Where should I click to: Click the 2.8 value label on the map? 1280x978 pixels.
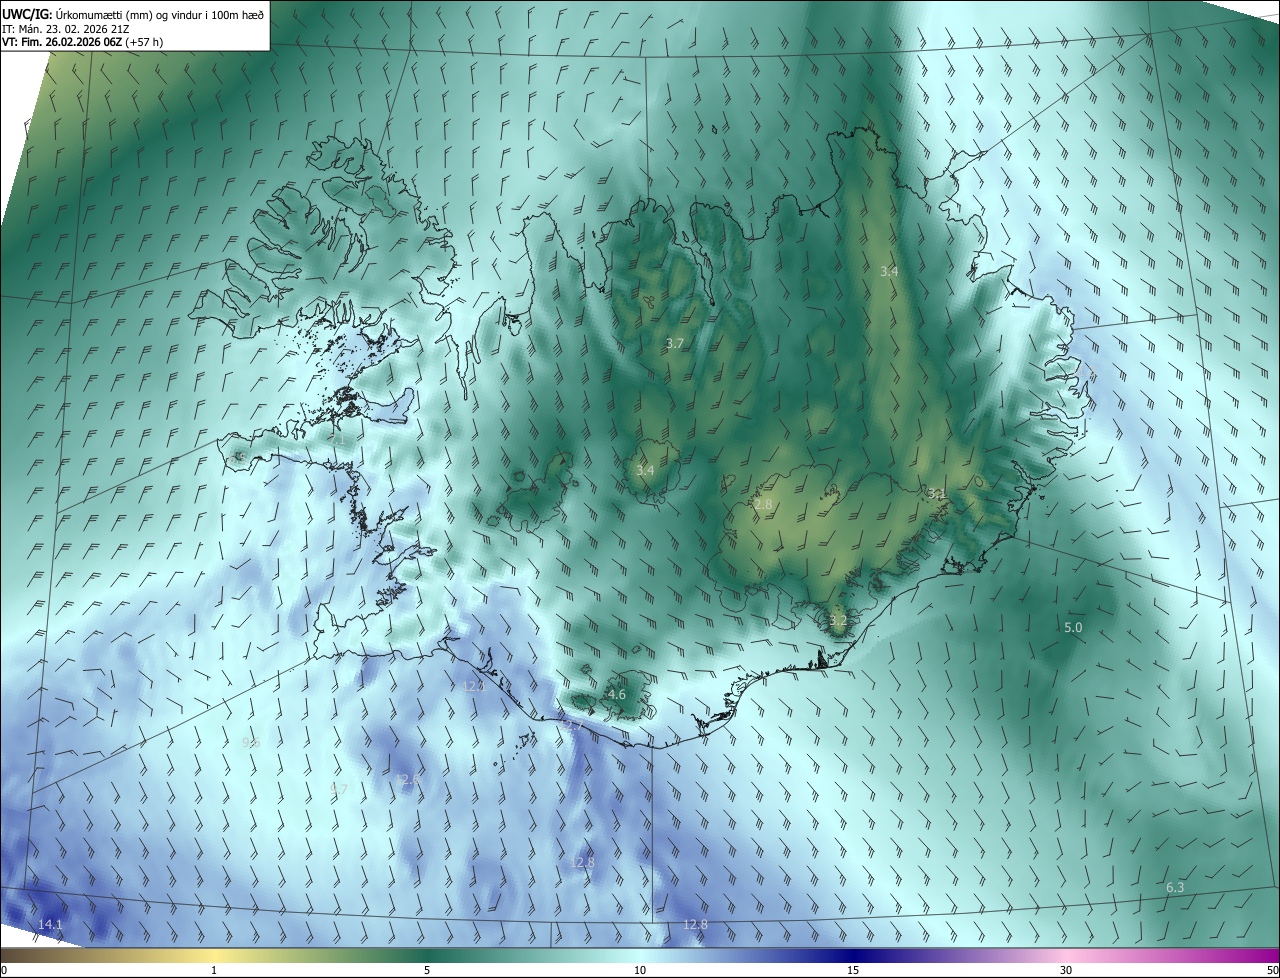[x=763, y=505]
